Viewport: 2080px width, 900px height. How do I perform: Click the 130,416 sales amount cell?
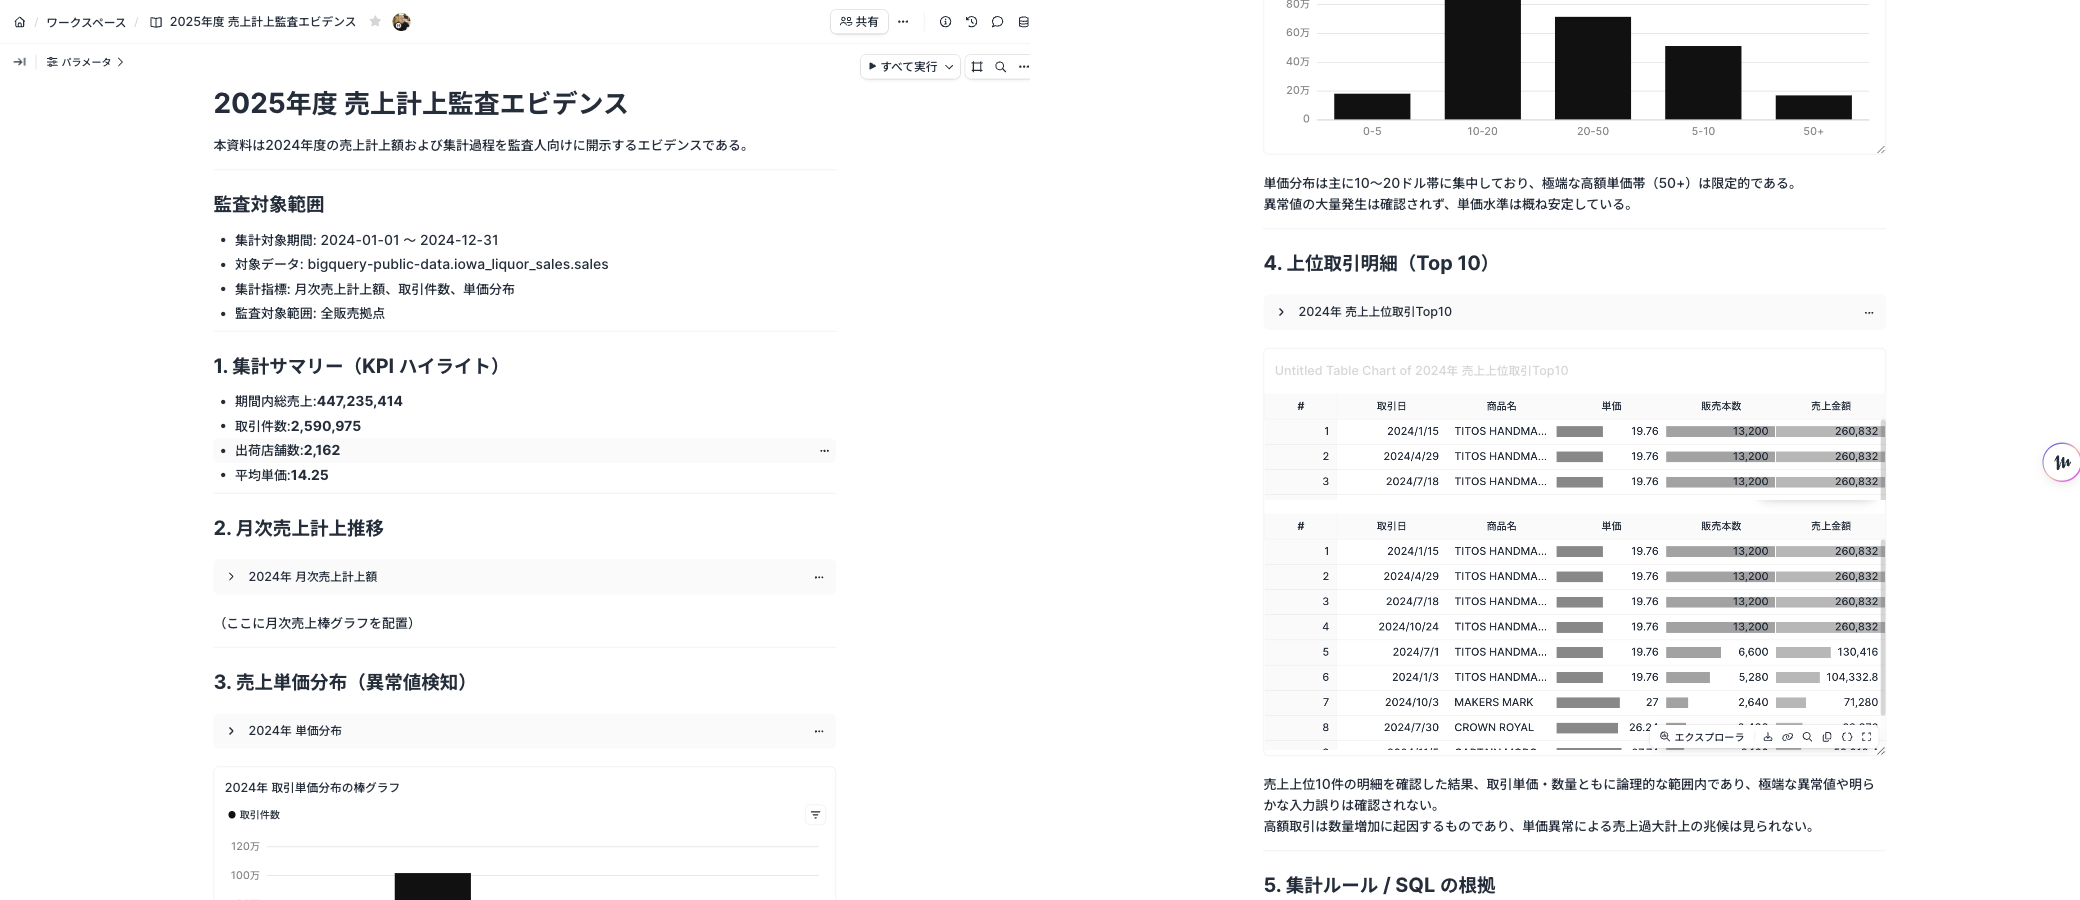click(x=1830, y=652)
